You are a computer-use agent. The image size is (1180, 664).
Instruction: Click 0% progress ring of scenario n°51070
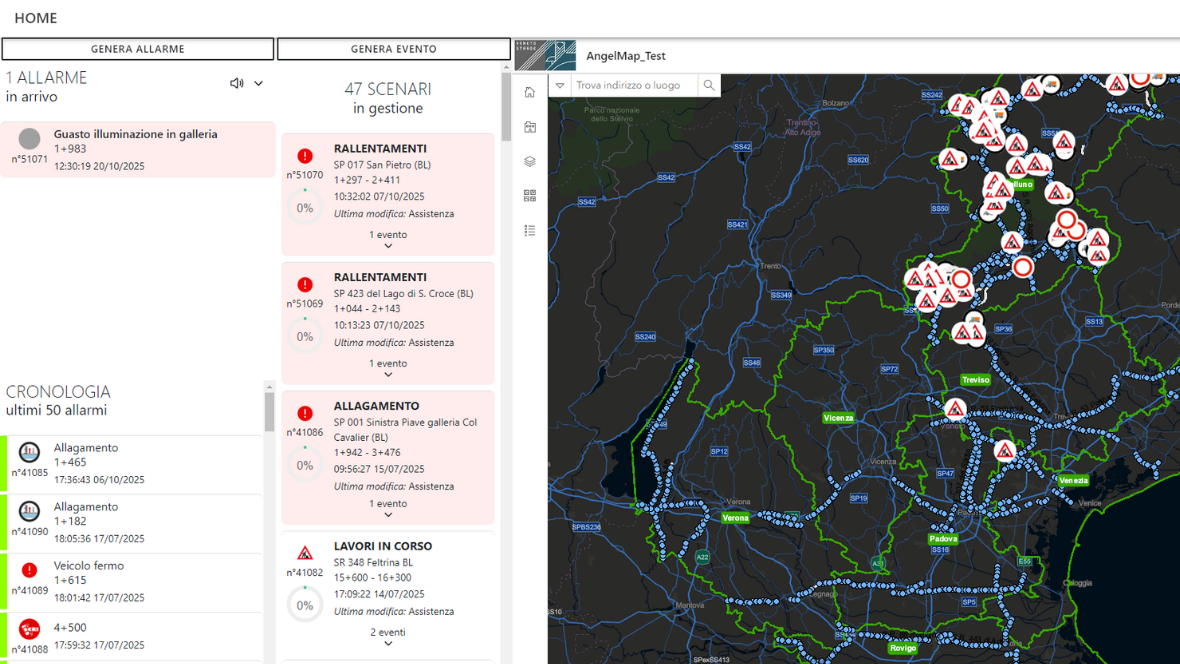(305, 208)
